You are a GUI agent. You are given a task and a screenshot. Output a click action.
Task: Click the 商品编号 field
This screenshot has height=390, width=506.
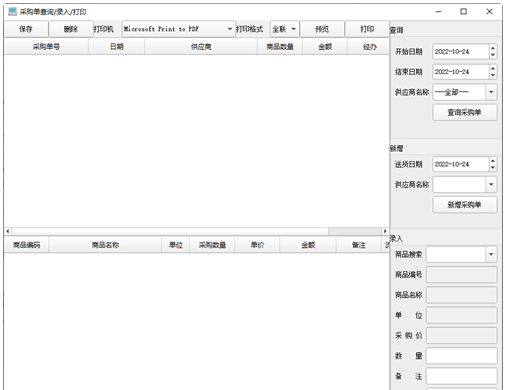click(x=462, y=275)
